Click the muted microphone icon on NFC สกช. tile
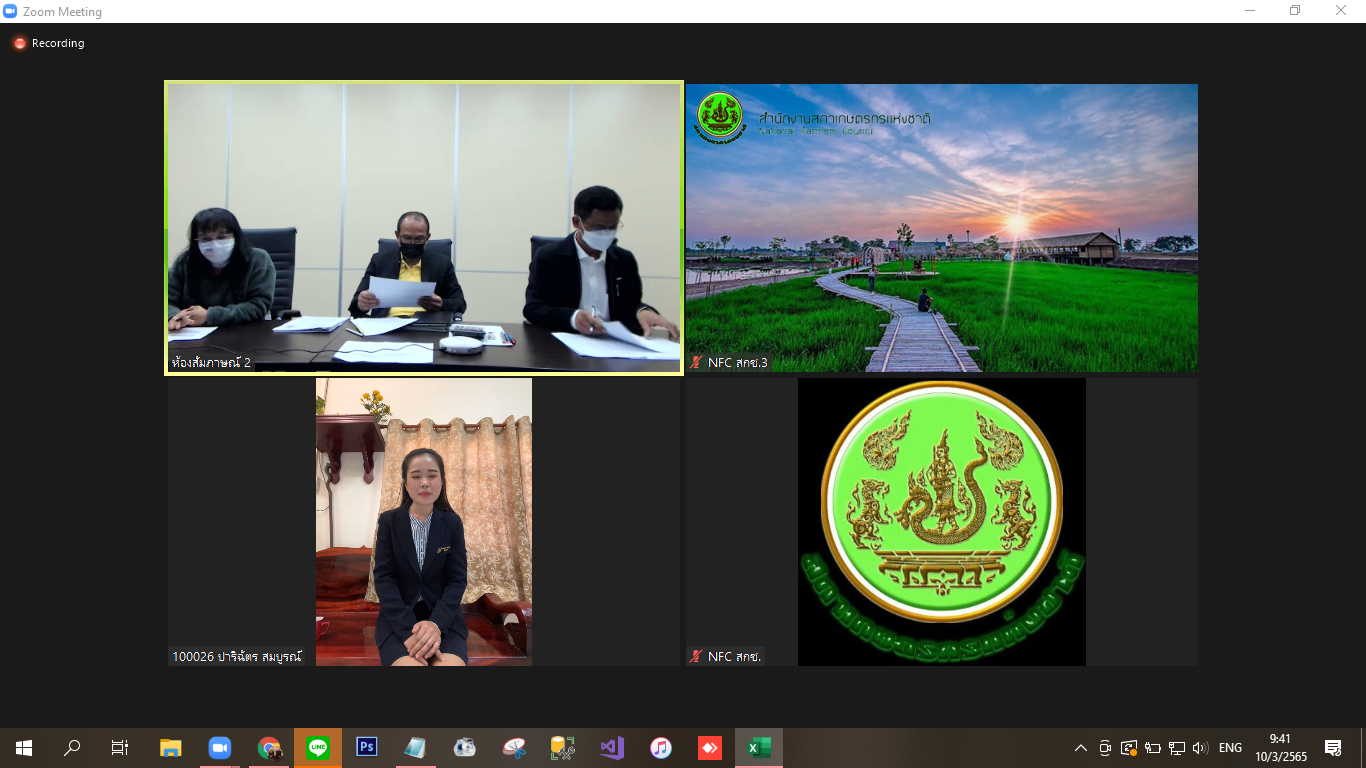Screen dimensions: 1366x768 pyautogui.click(x=697, y=657)
